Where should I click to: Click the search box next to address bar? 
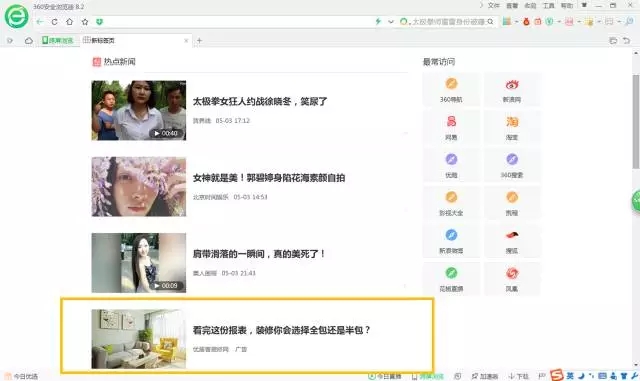[448, 22]
